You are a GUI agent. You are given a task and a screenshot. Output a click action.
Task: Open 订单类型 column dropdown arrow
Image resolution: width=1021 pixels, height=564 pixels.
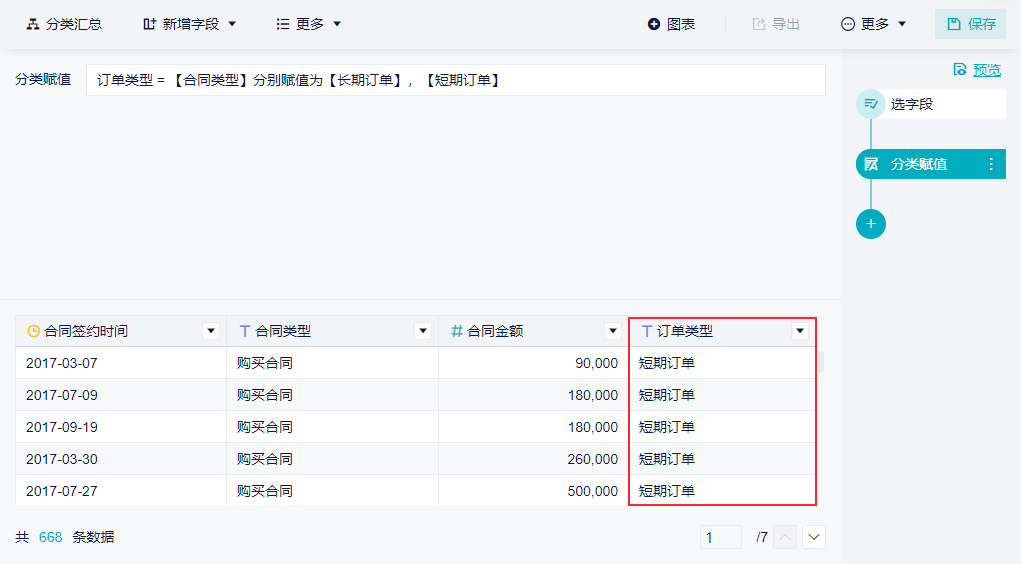click(799, 331)
